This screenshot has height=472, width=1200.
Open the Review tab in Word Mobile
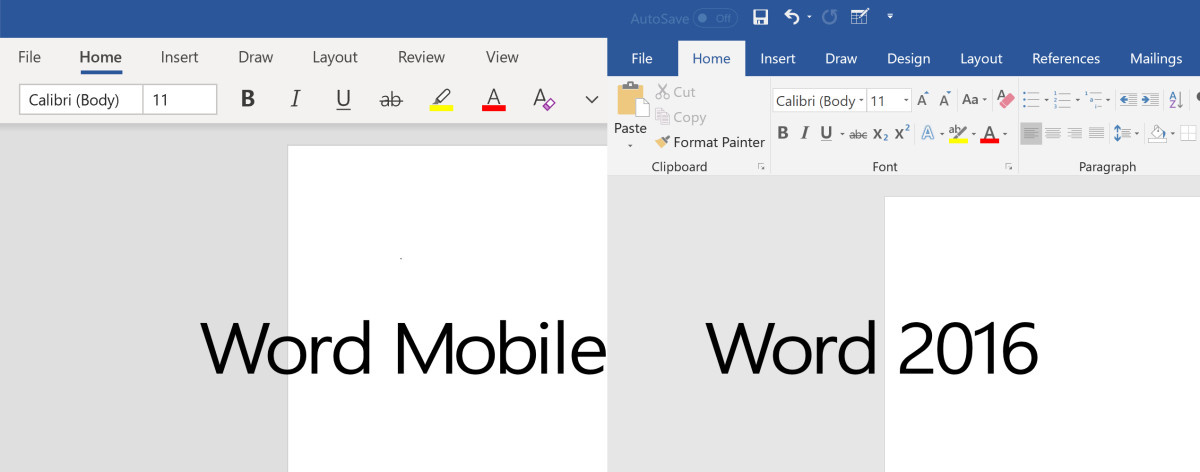(x=421, y=57)
